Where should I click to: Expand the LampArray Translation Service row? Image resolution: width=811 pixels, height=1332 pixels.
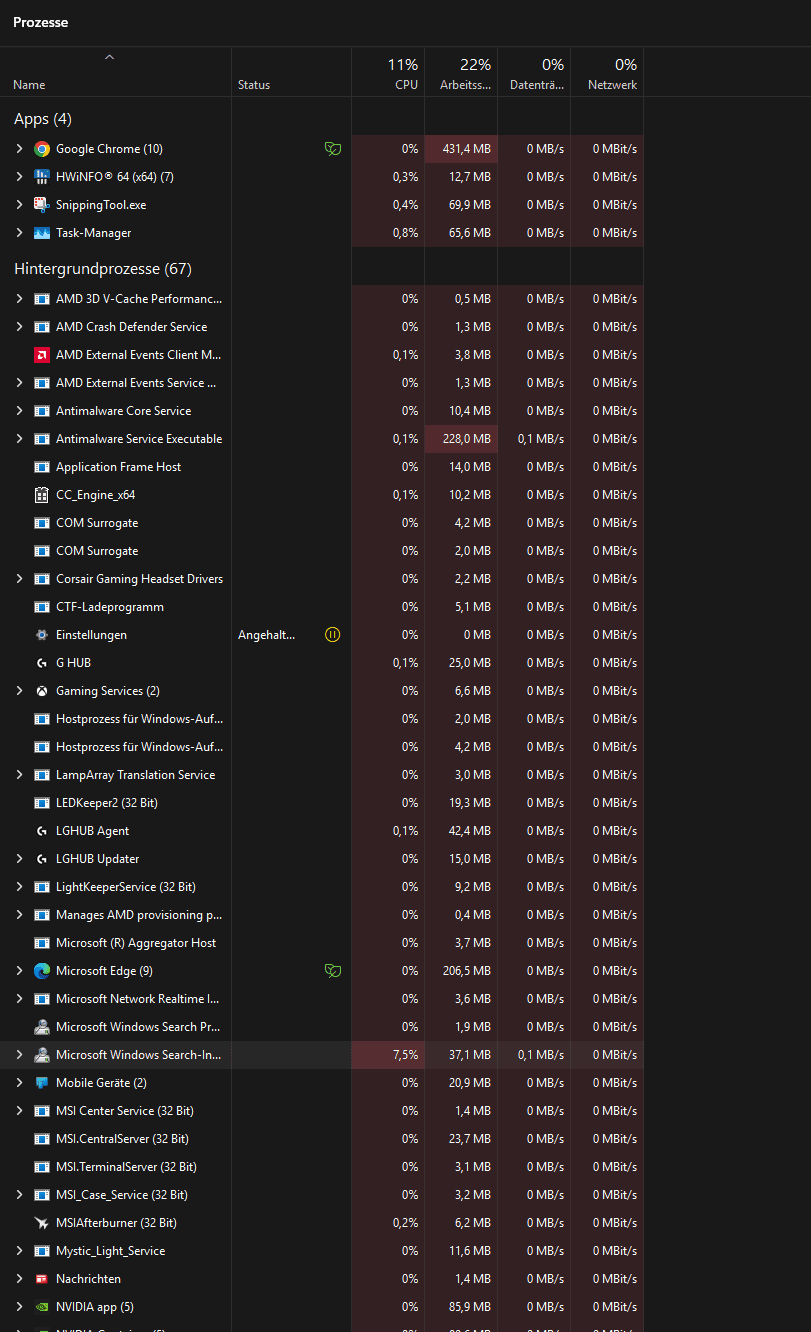[x=19, y=775]
